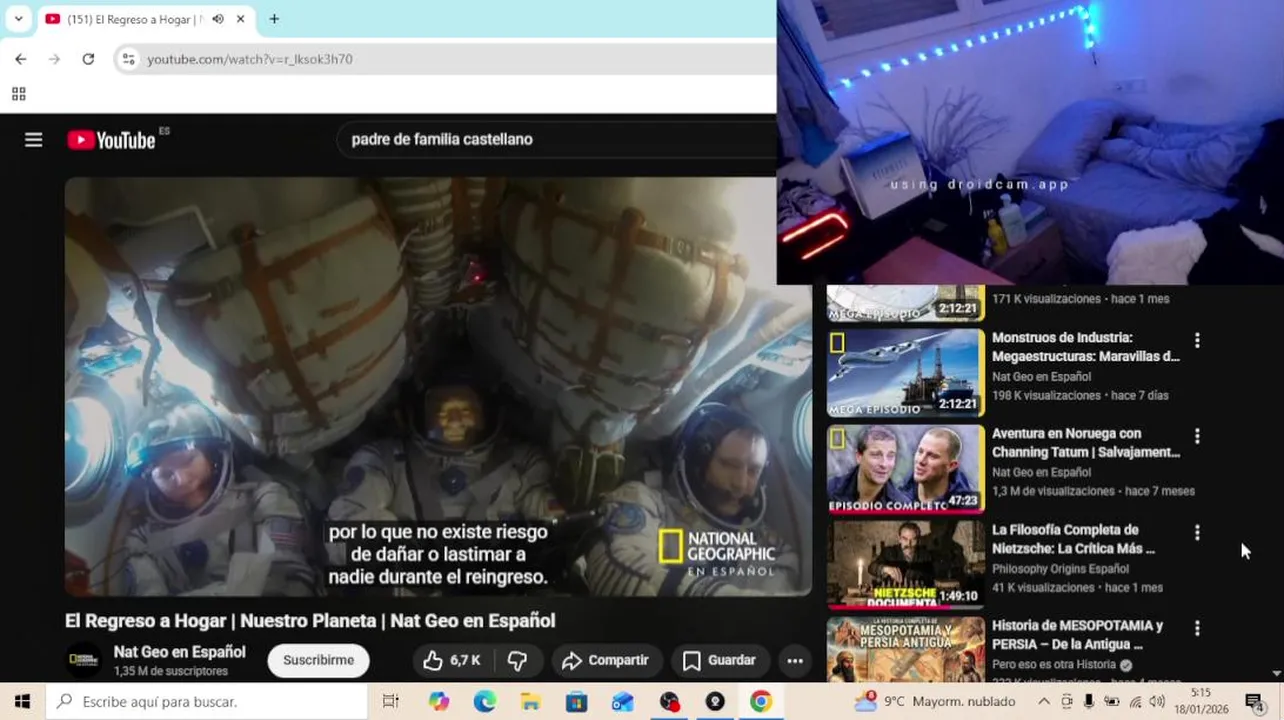Click the browser forward arrow

pyautogui.click(x=55, y=59)
